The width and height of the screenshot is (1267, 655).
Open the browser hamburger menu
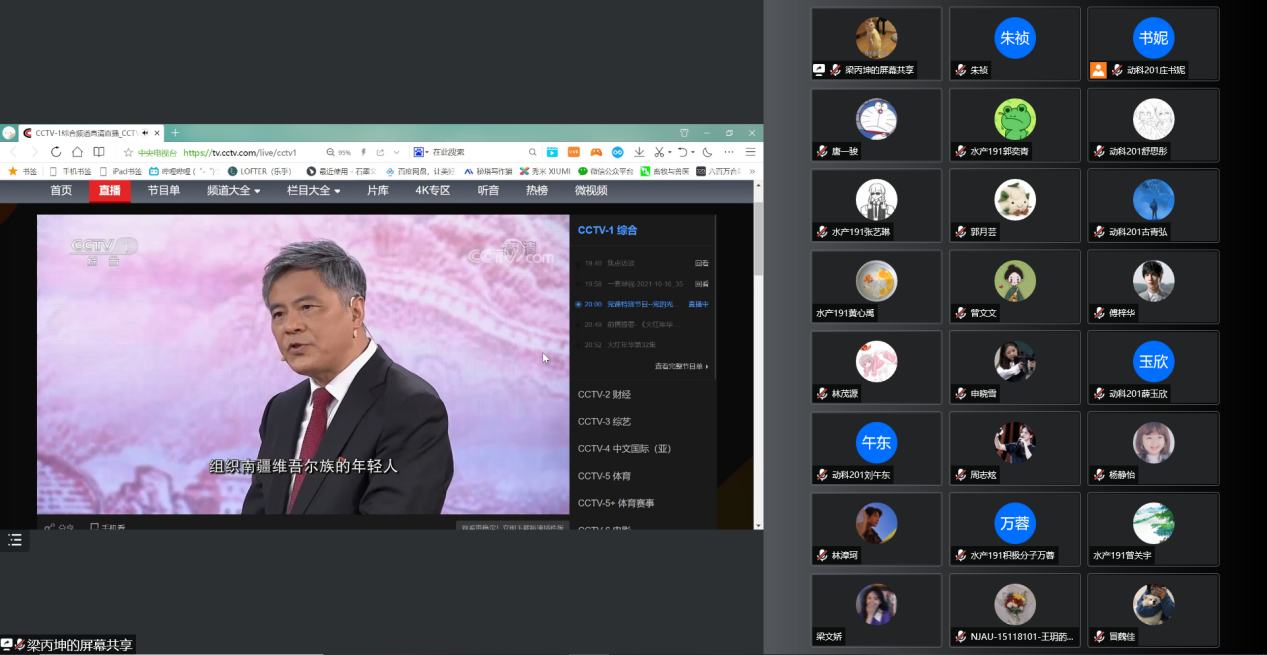(x=750, y=152)
